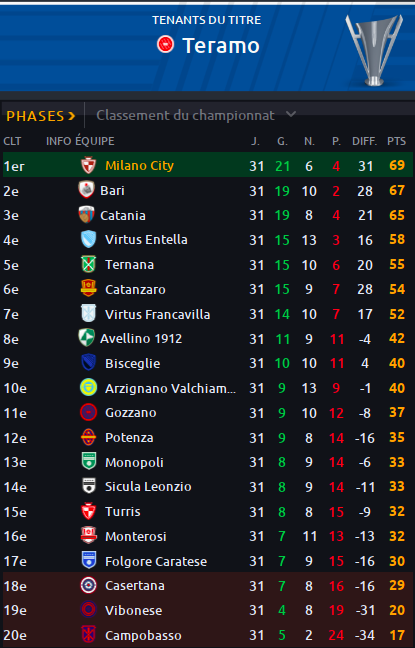The image size is (415, 648).
Task: Select the Campobasso club crest icon
Action: click(x=88, y=634)
